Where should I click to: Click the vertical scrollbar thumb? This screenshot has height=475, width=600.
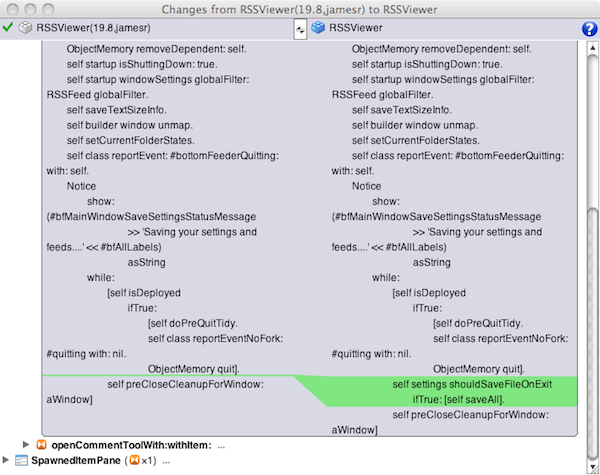pyautogui.click(x=592, y=333)
